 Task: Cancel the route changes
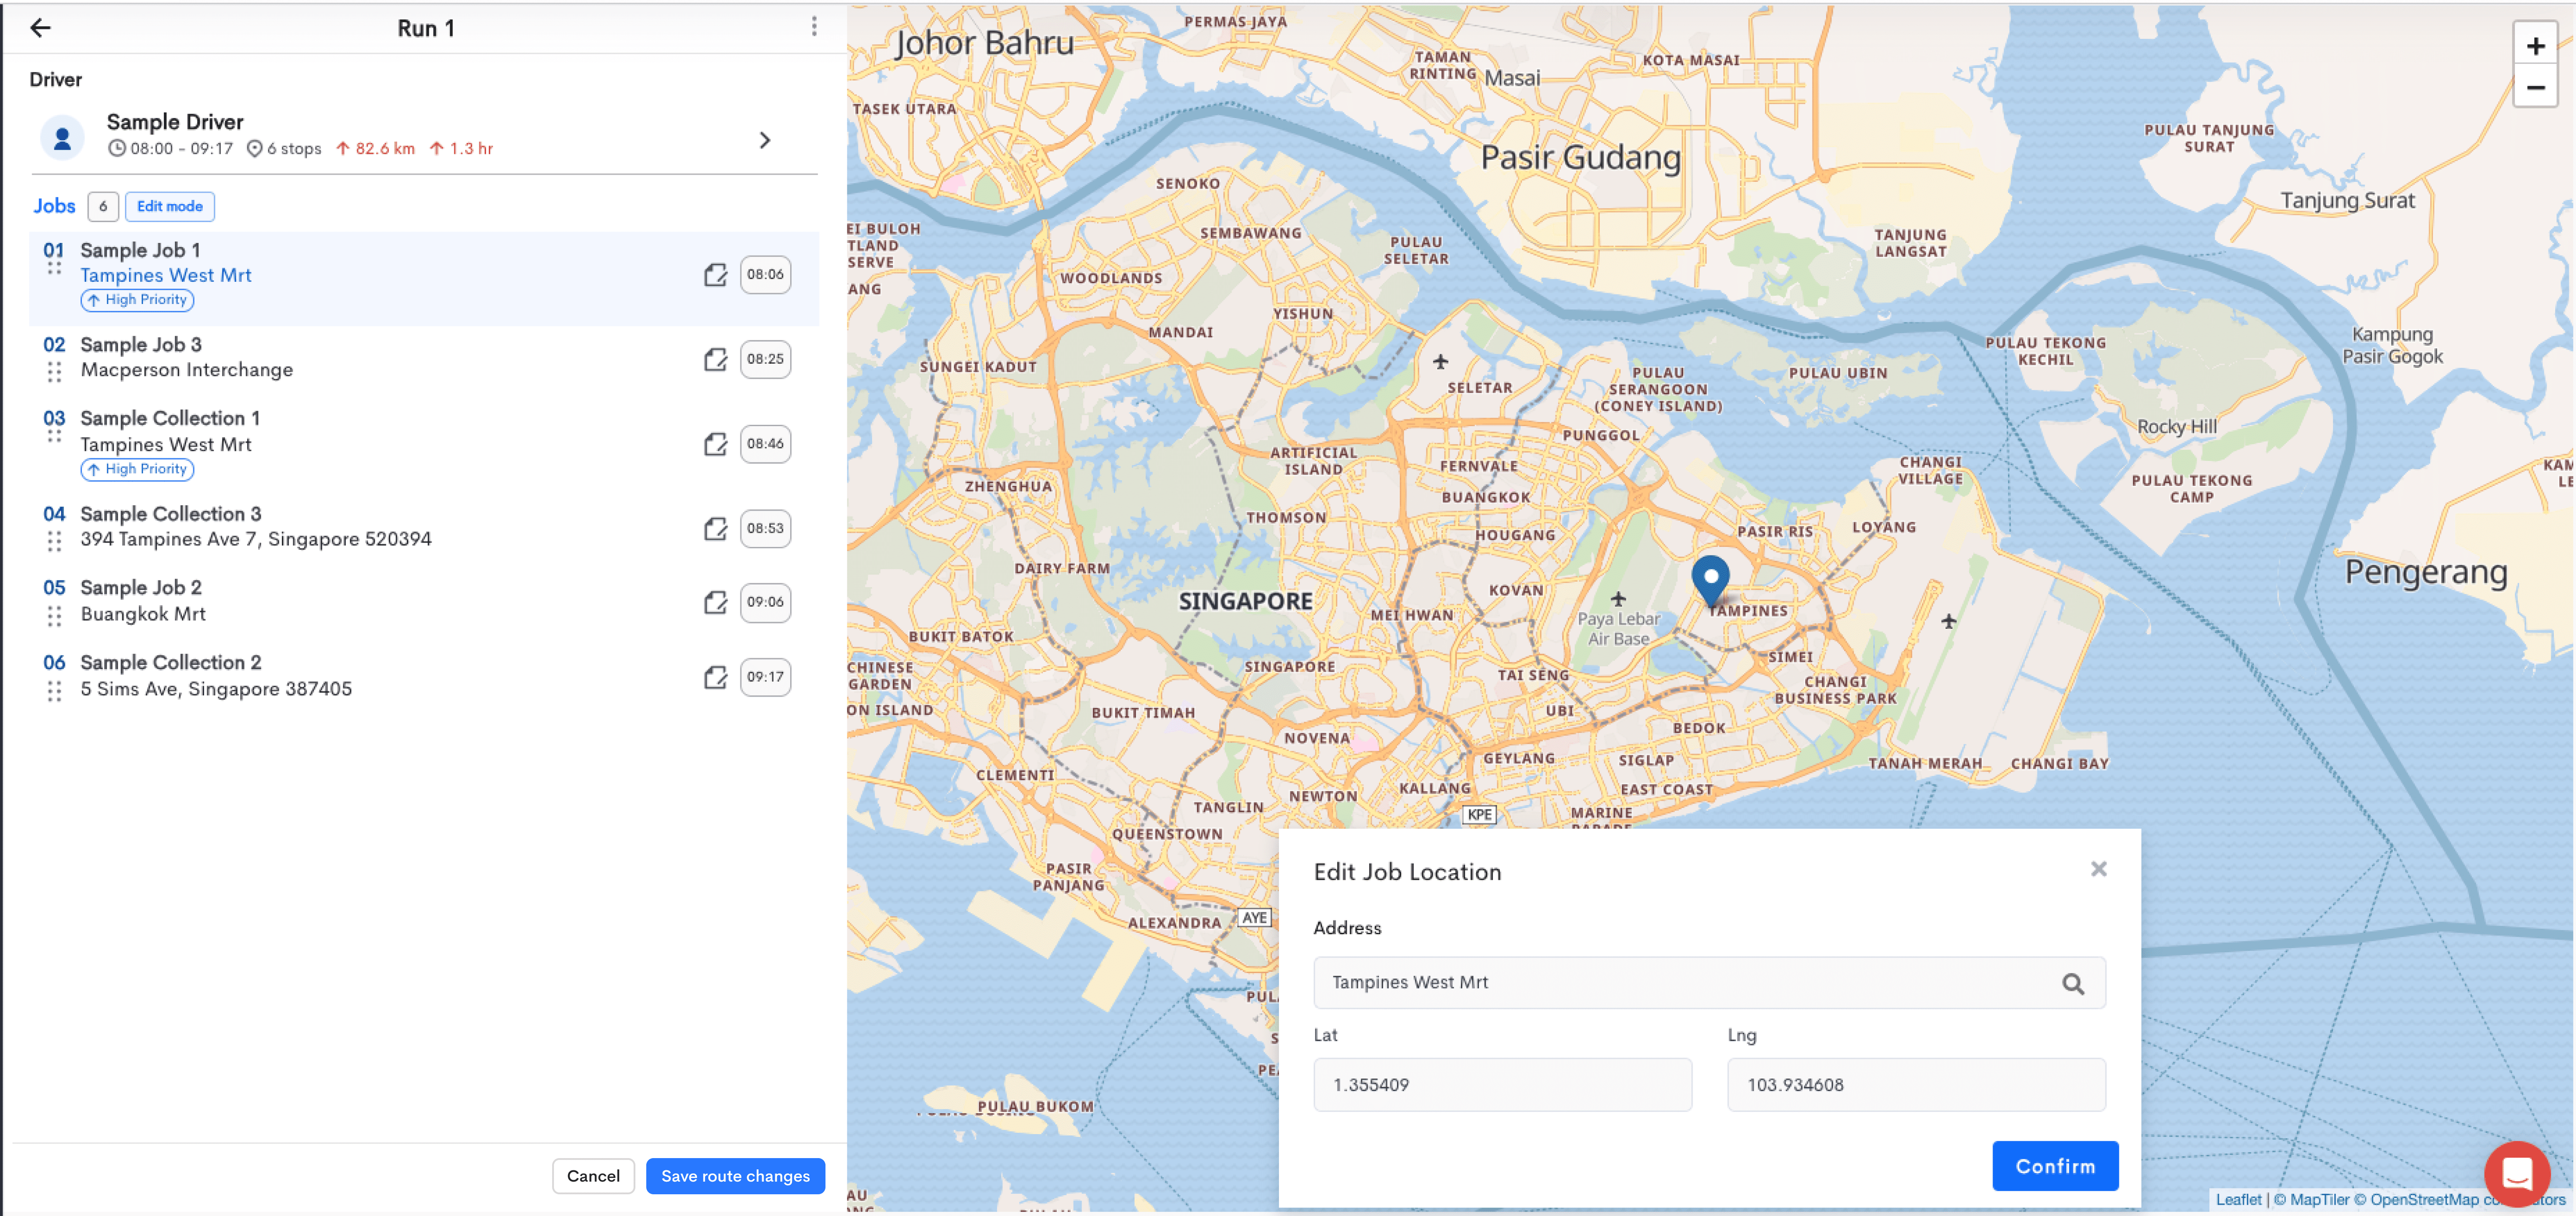tap(593, 1176)
